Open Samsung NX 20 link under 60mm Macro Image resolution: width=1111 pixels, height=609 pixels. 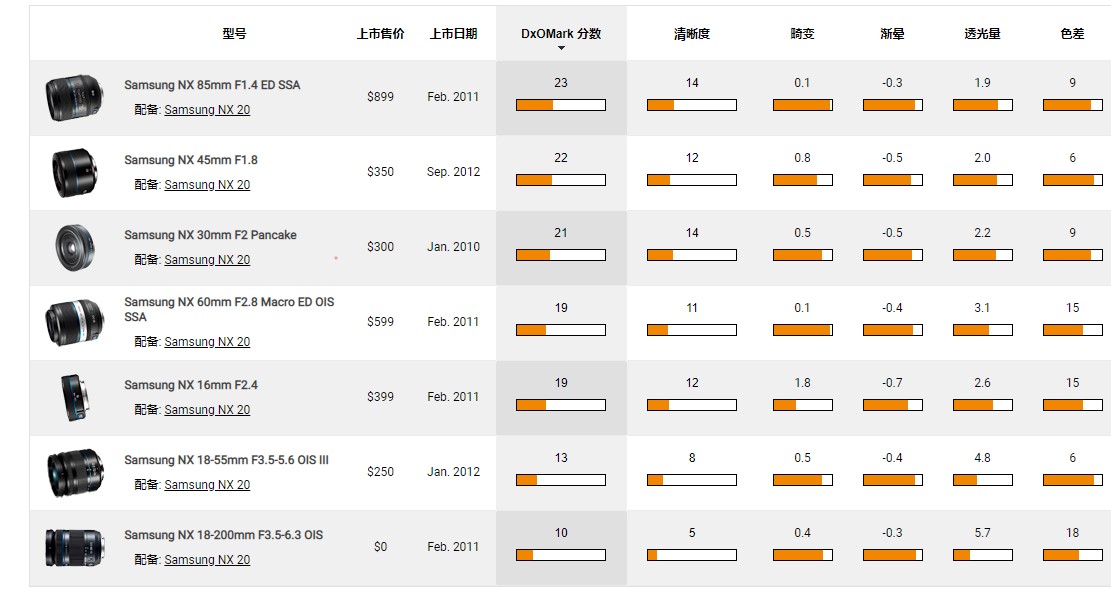[207, 342]
